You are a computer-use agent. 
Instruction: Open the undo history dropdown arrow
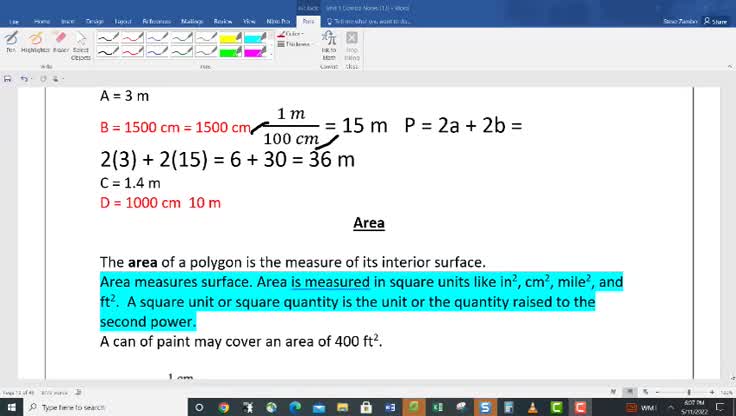31,79
